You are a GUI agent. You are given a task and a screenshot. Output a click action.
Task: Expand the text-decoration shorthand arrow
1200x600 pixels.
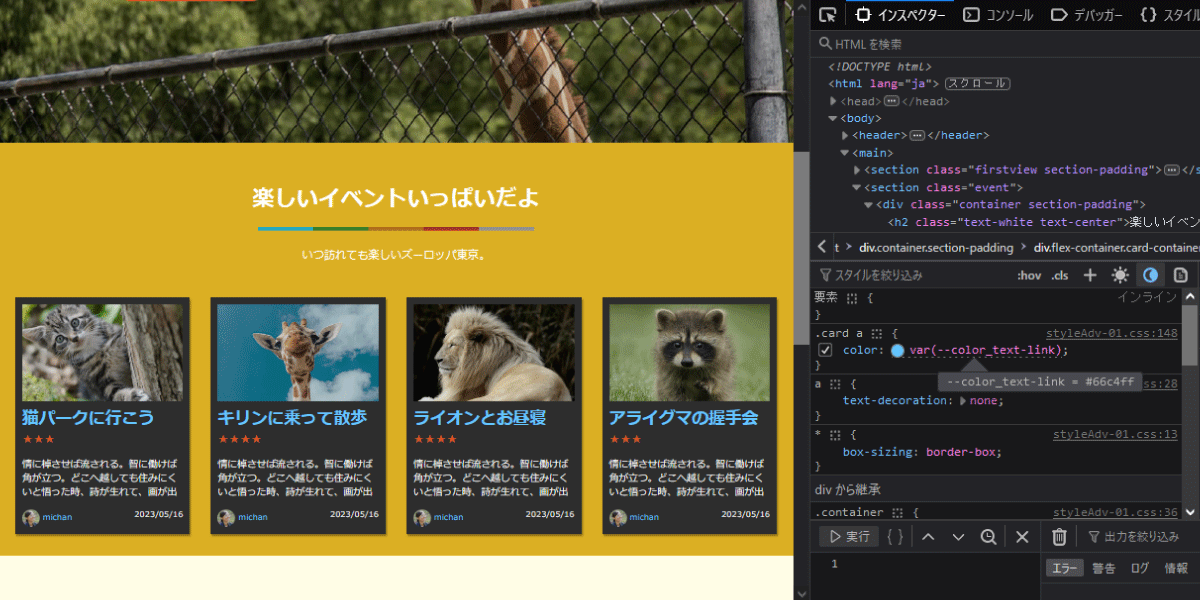(963, 400)
